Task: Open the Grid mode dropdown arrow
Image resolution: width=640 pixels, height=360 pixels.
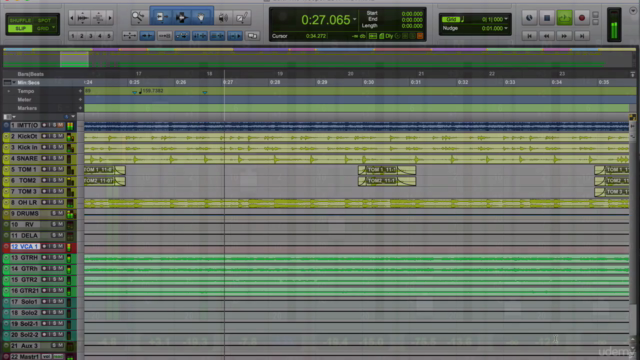Action: [53, 28]
